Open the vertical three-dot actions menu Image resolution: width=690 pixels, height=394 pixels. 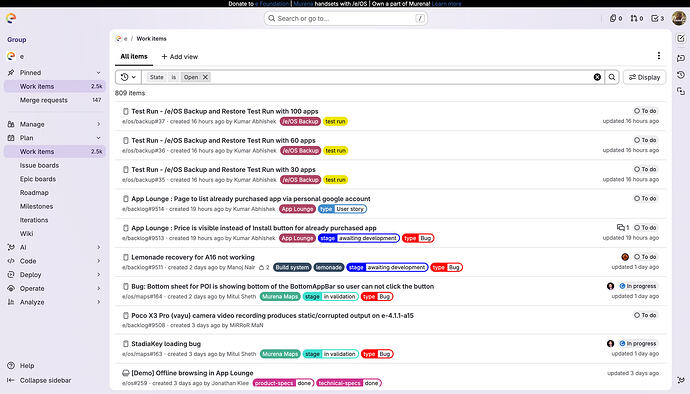coord(659,55)
